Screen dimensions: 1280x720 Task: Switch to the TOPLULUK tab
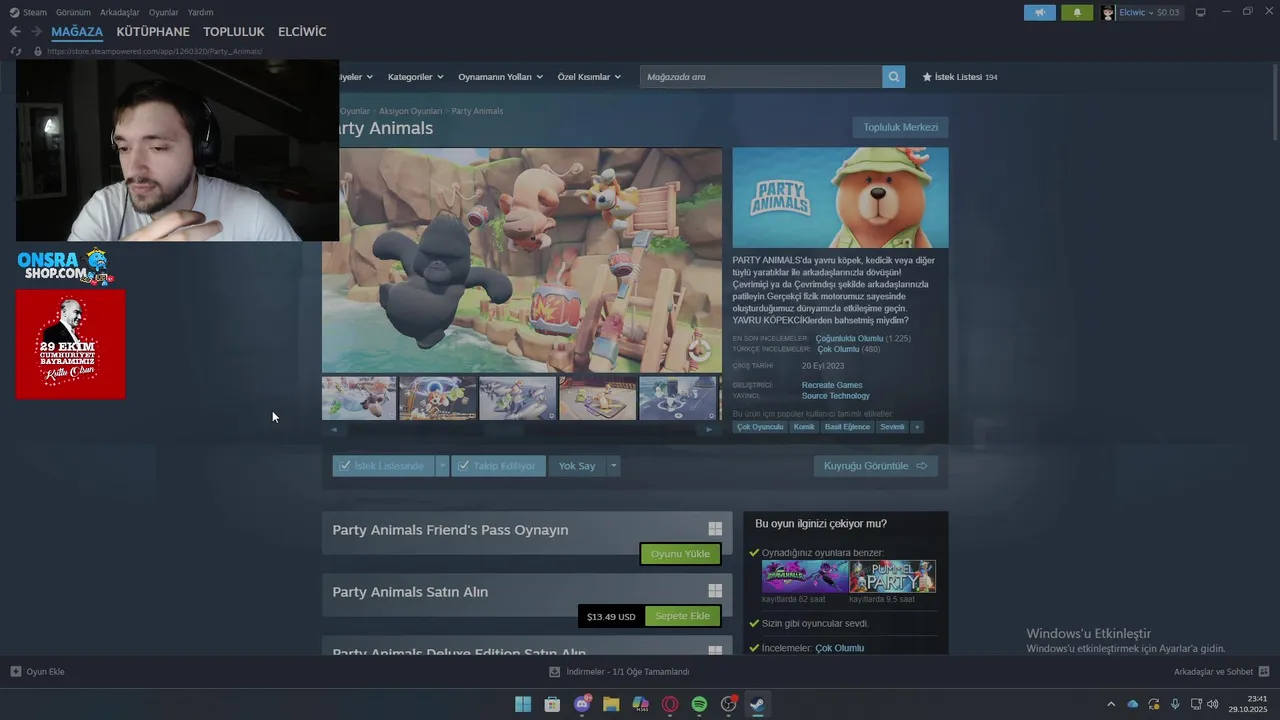tap(234, 32)
